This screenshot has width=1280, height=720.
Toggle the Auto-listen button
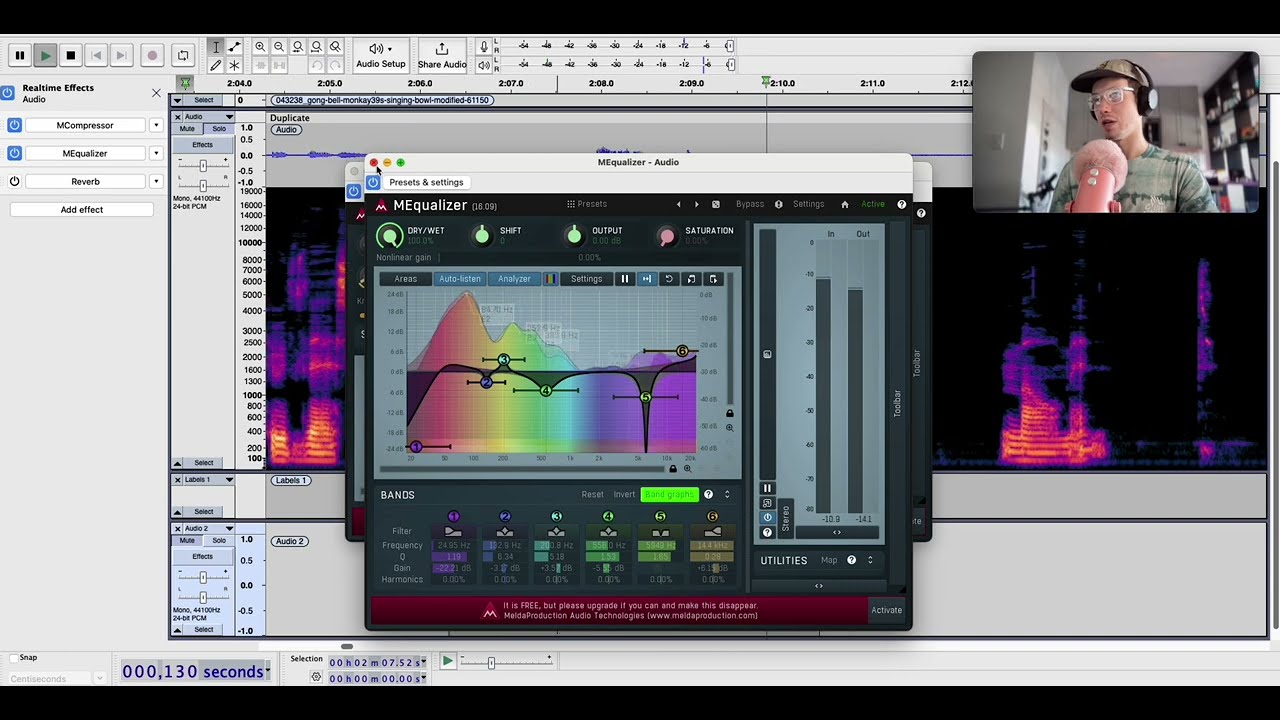tap(460, 279)
